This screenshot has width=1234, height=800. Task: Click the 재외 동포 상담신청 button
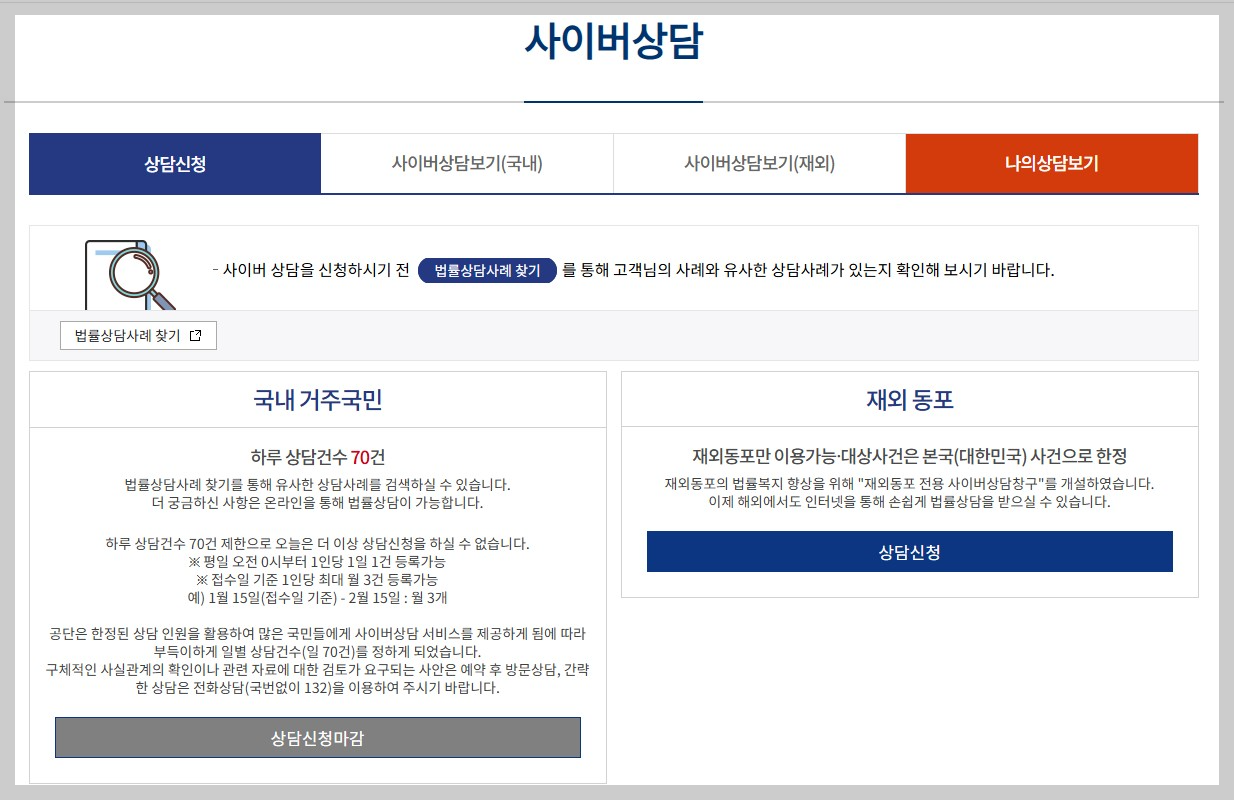[x=910, y=552]
